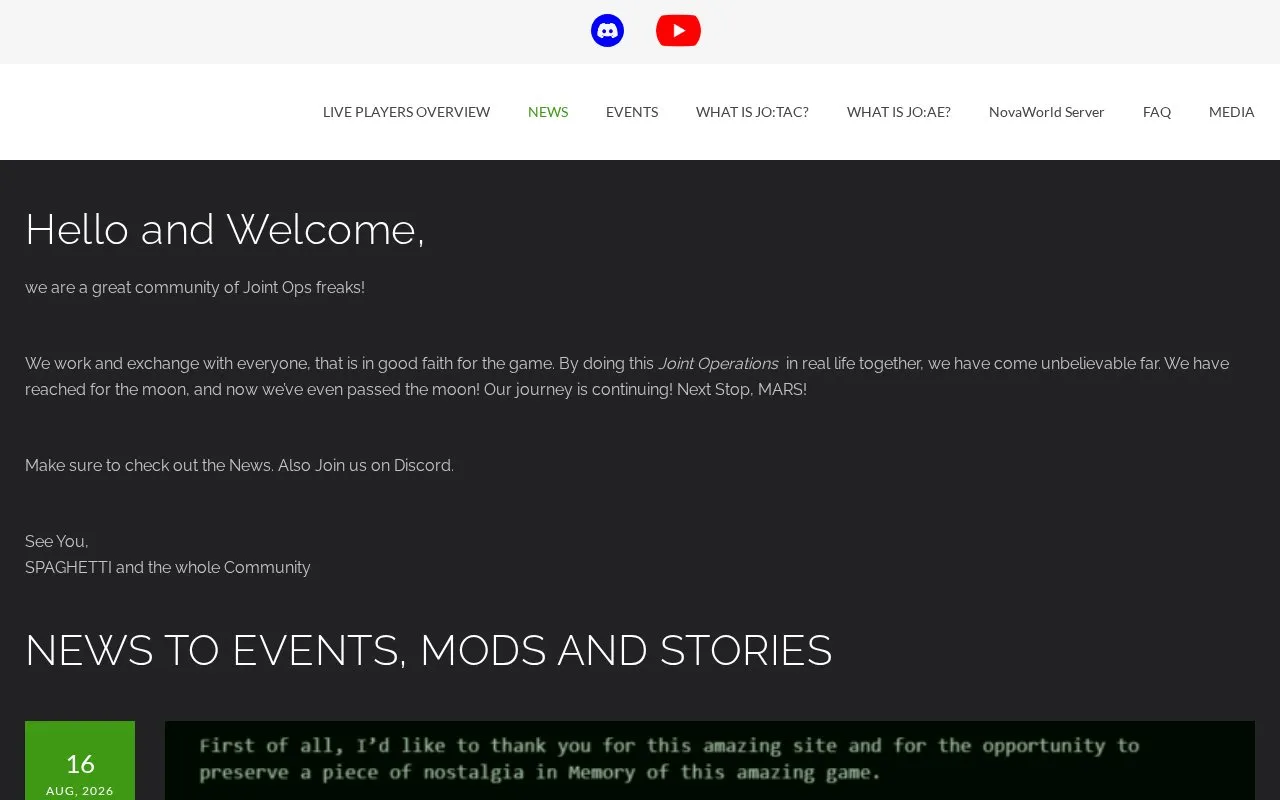
Task: Go to the EVENTS page
Action: coord(632,112)
